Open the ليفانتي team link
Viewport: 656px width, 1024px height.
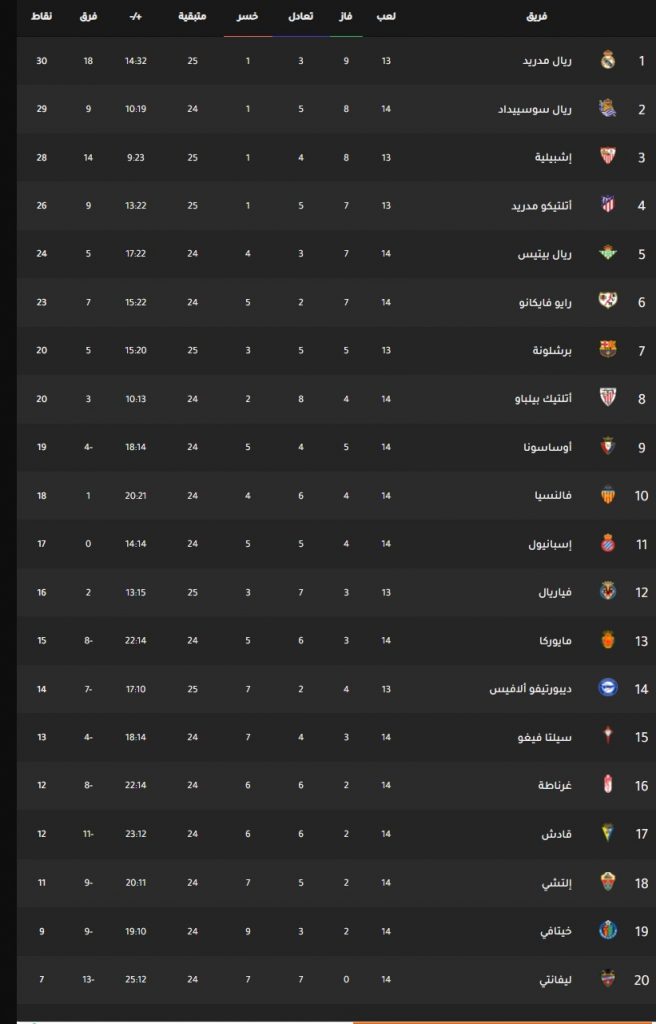(555, 979)
